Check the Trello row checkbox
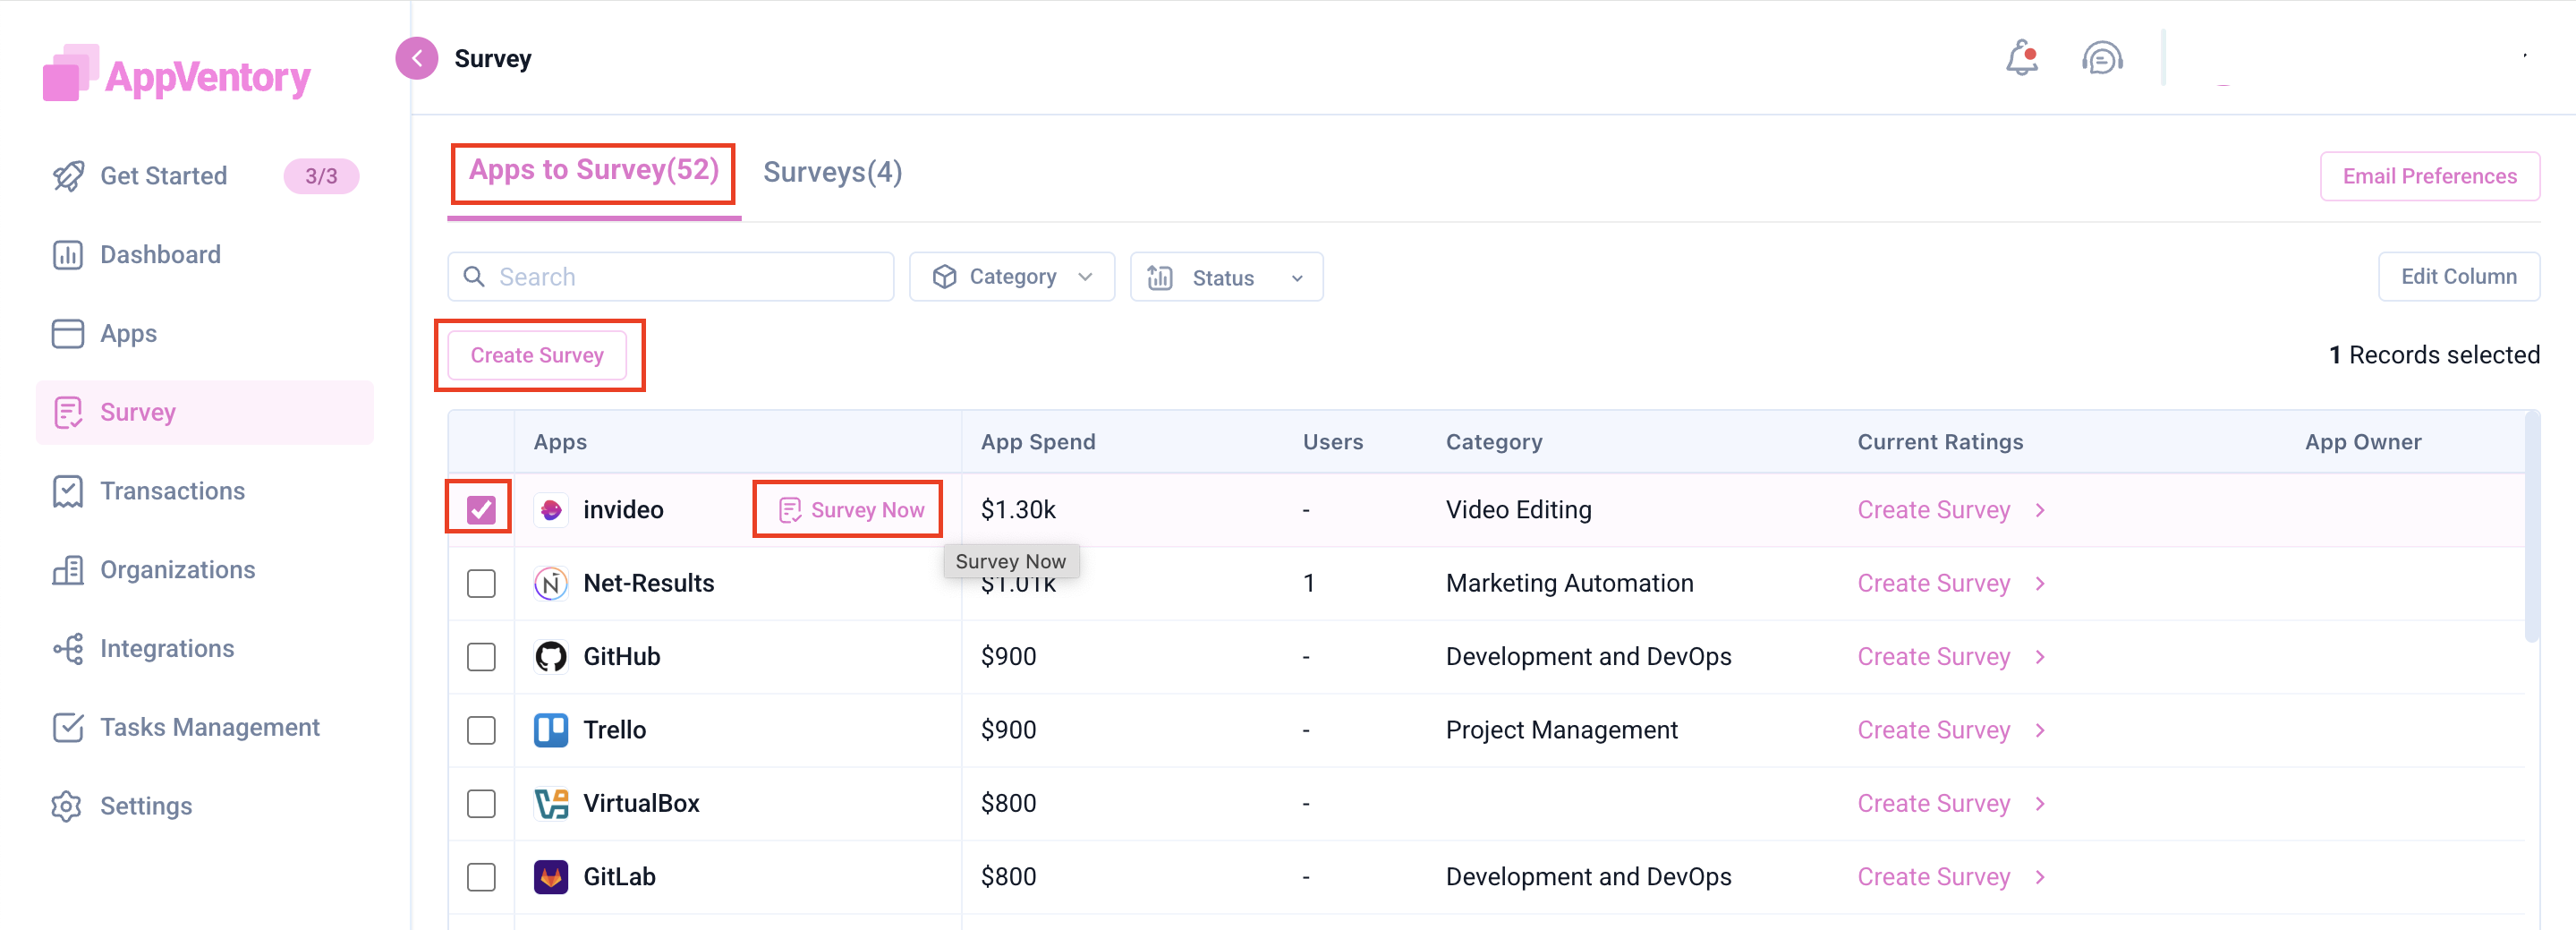Viewport: 2576px width, 930px height. point(481,730)
